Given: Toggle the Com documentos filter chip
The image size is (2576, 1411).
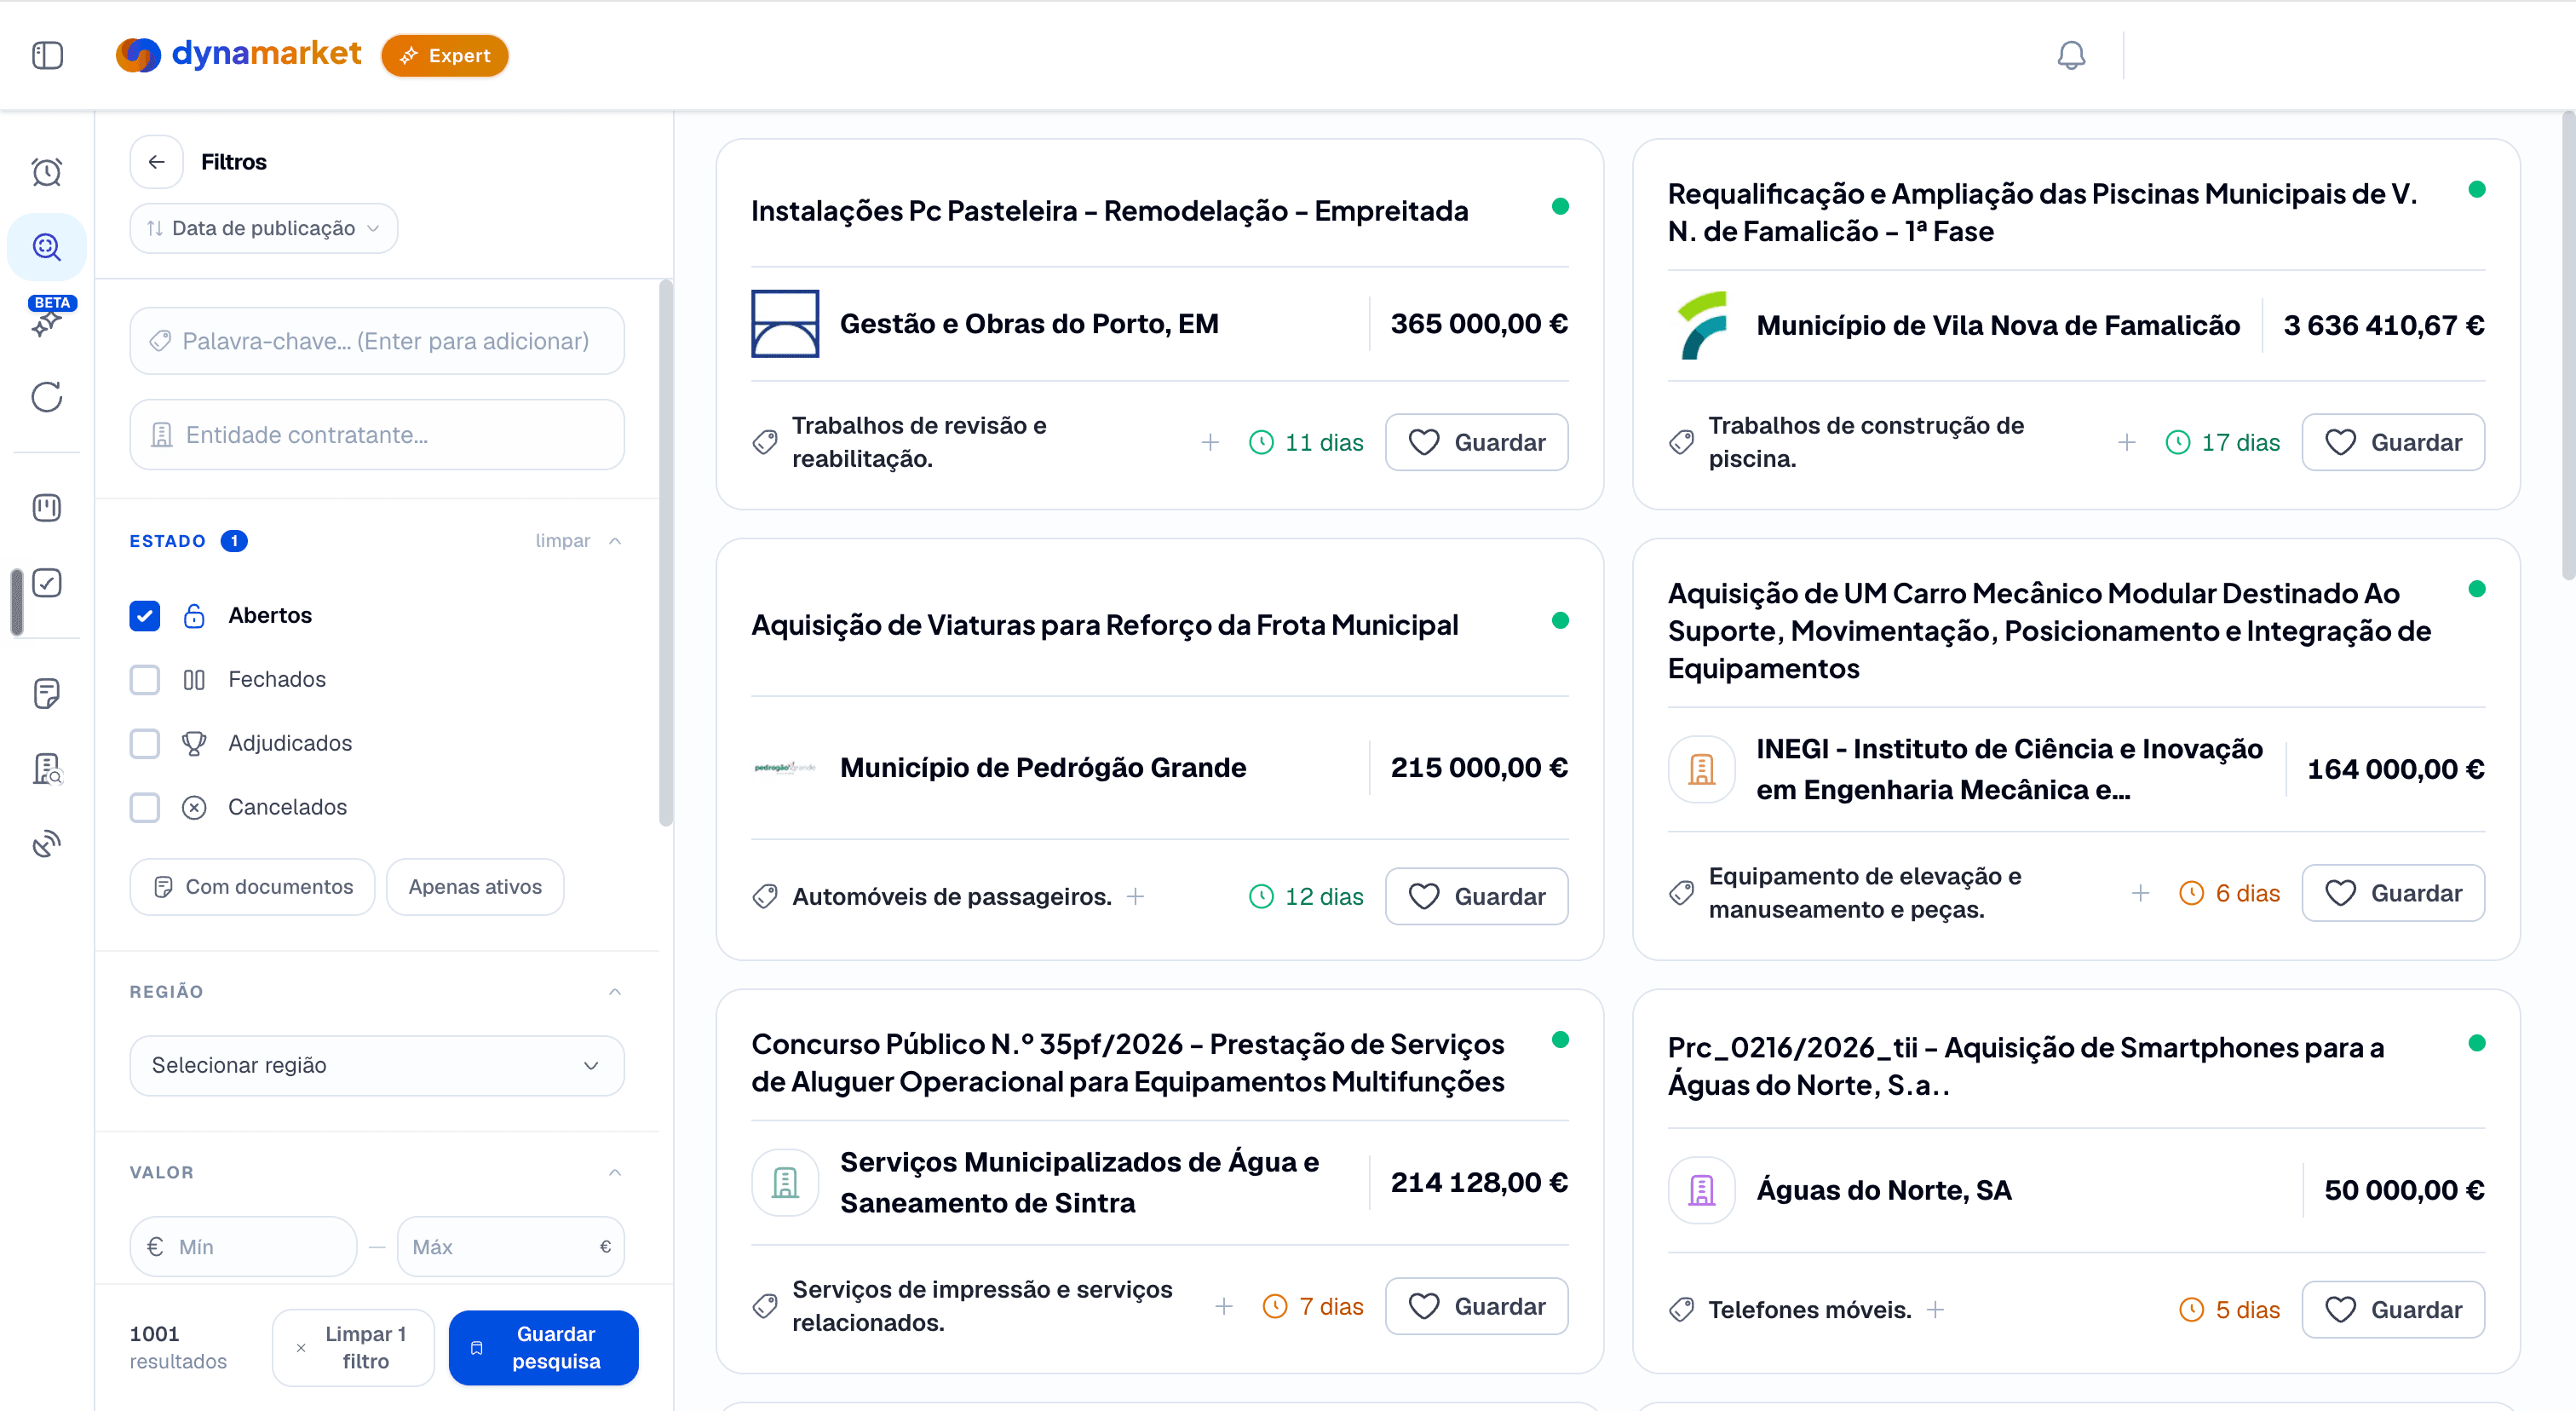Looking at the screenshot, I should [x=252, y=886].
